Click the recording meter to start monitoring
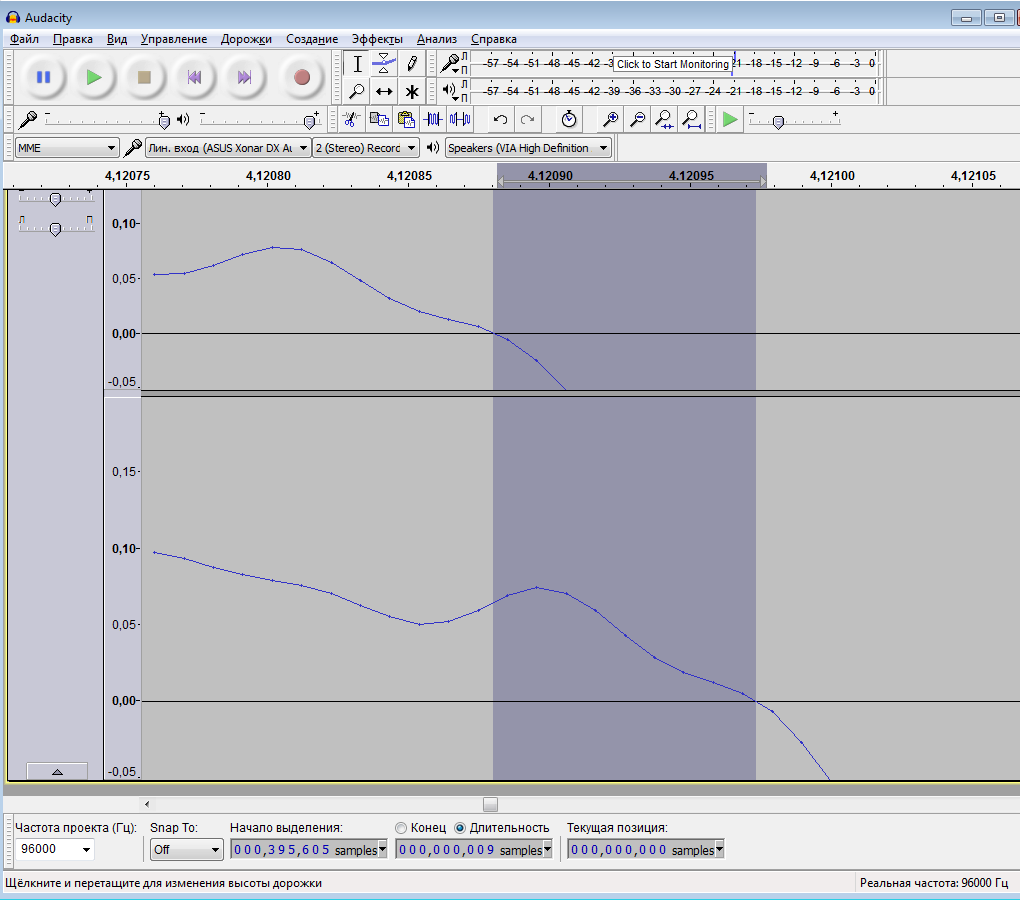 click(x=672, y=64)
